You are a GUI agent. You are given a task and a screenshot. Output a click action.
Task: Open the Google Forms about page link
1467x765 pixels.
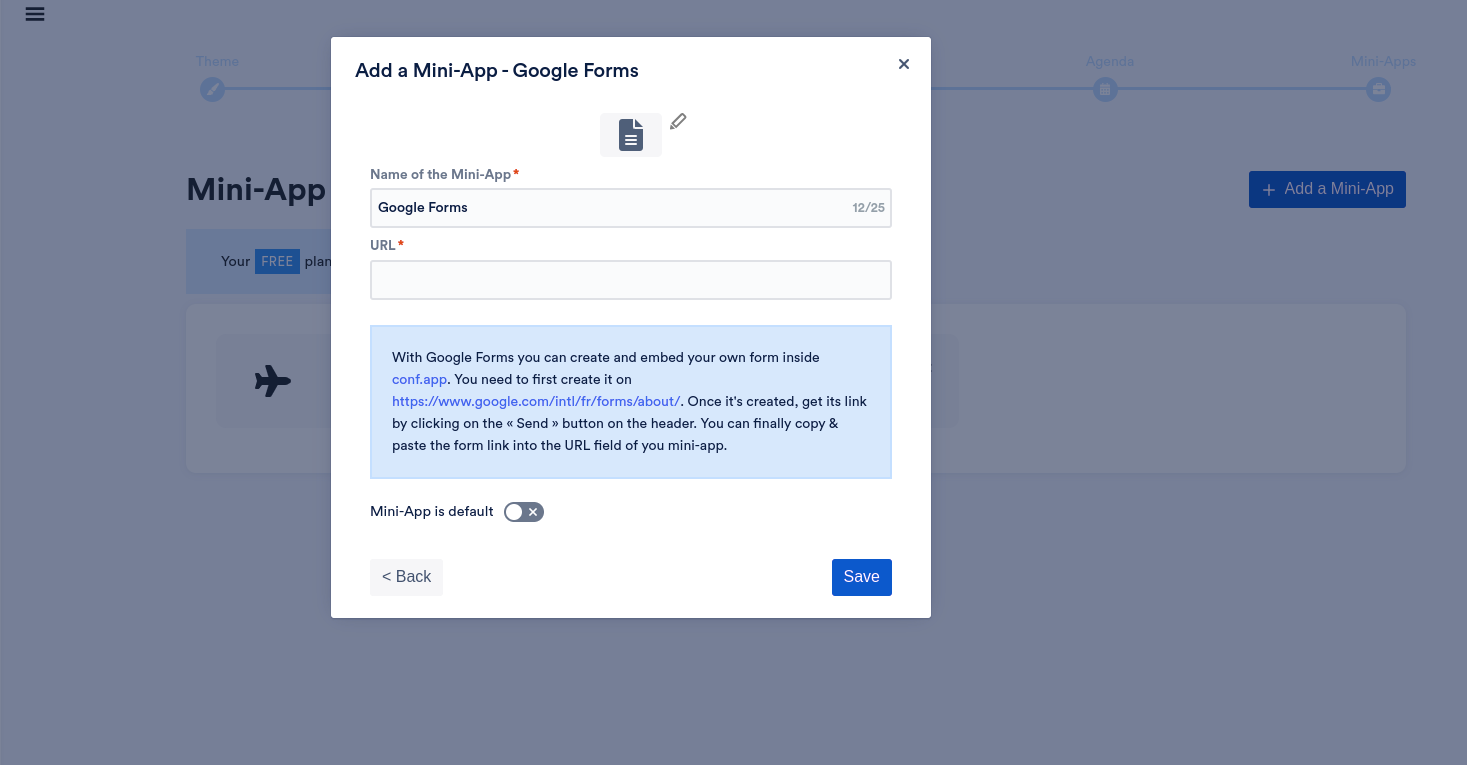click(x=536, y=401)
